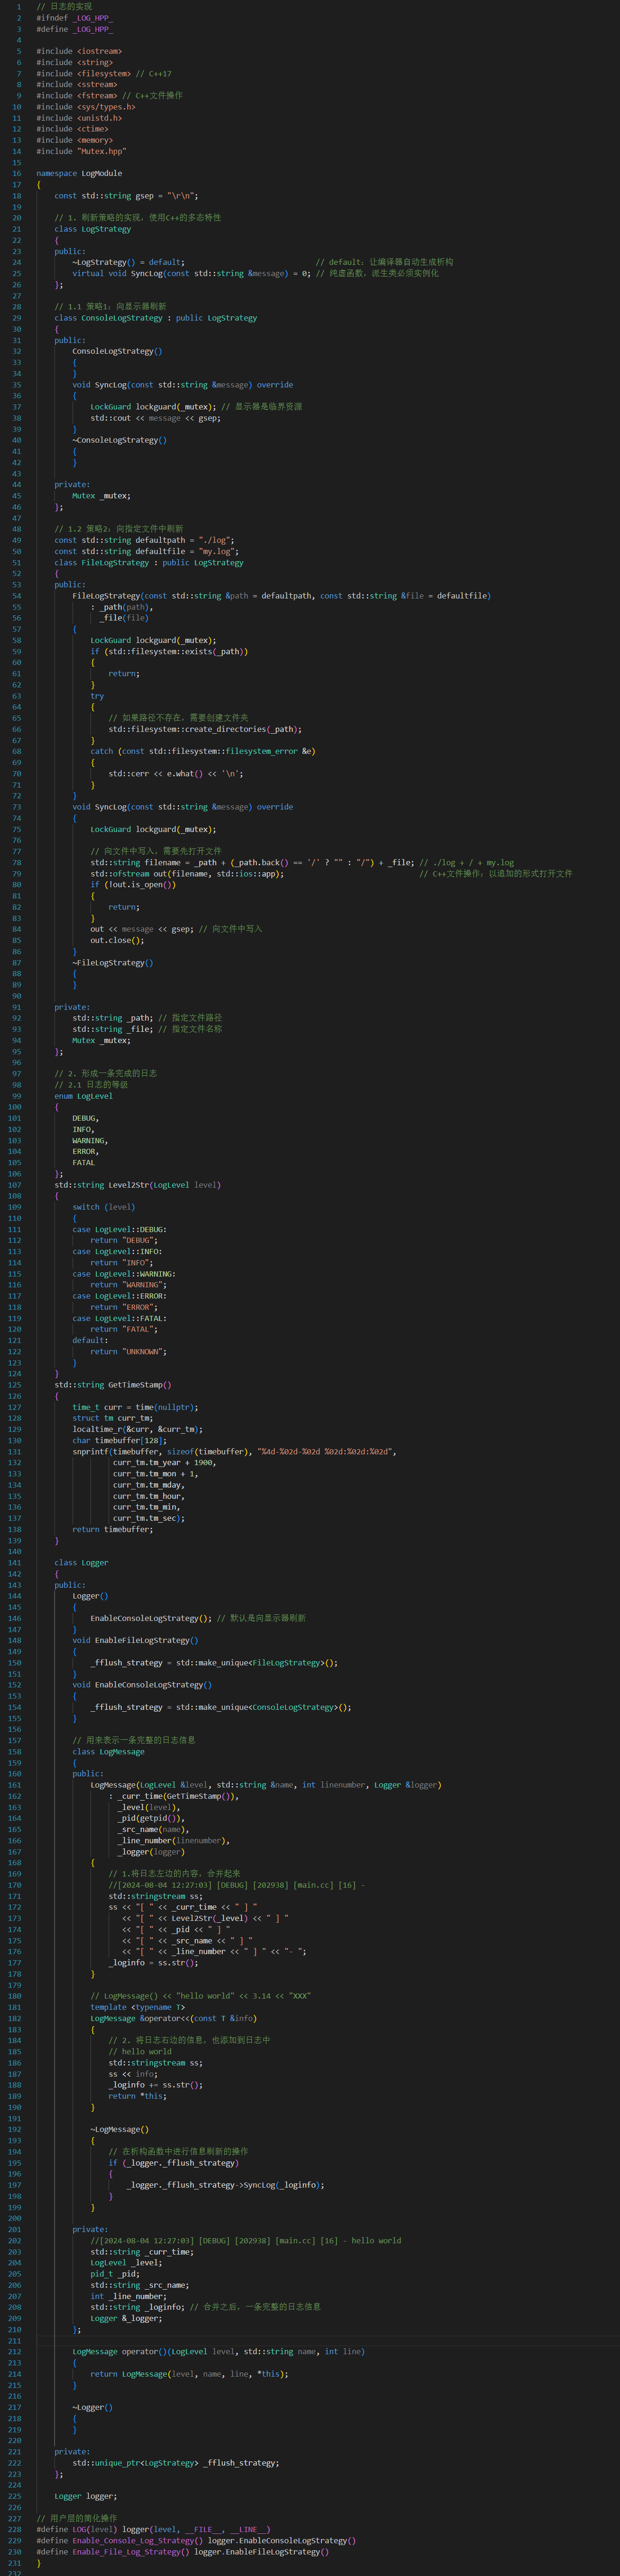The height and width of the screenshot is (2576, 620).
Task: Click '_loginfo = ss.str();' line
Action: (153, 1962)
